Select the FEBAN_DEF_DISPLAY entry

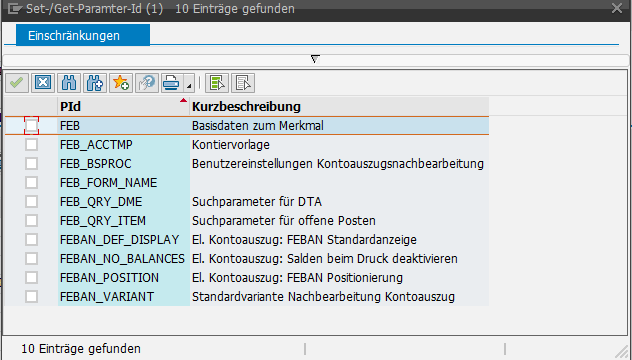click(120, 239)
